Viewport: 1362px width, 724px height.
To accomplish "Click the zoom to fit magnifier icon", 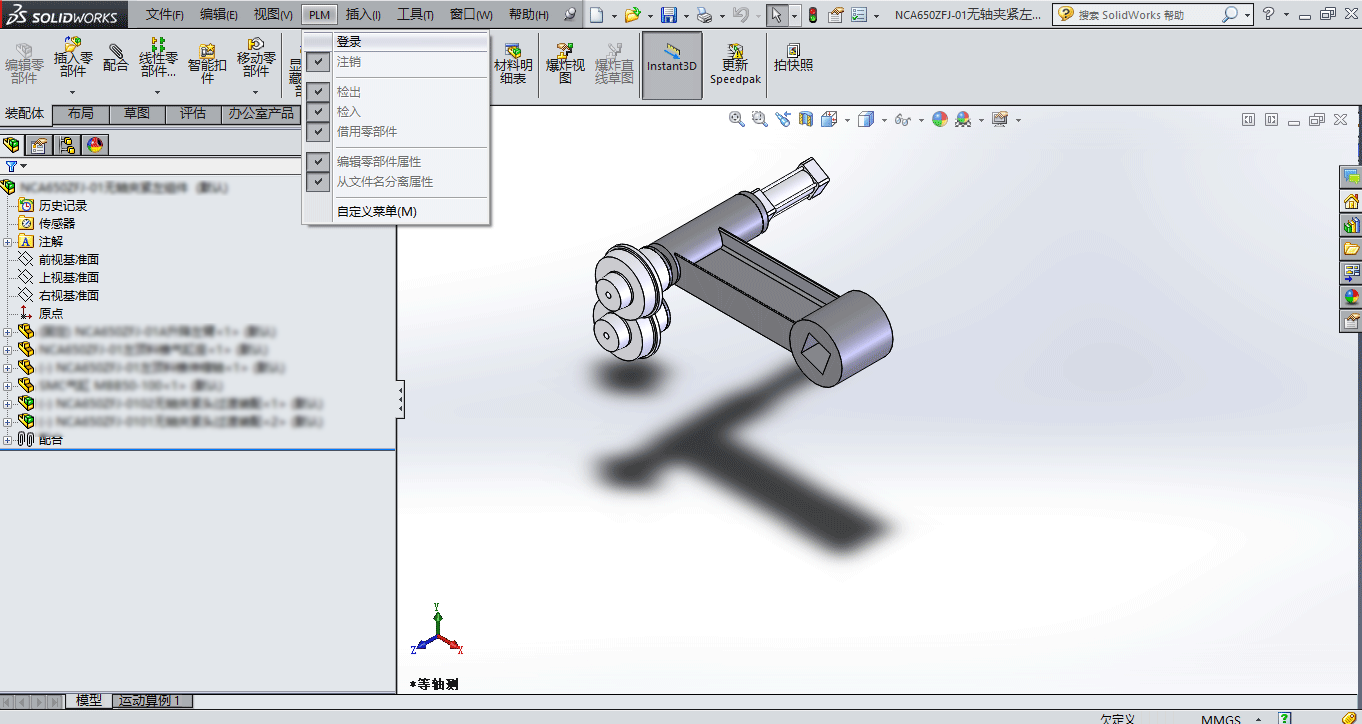I will 737,119.
